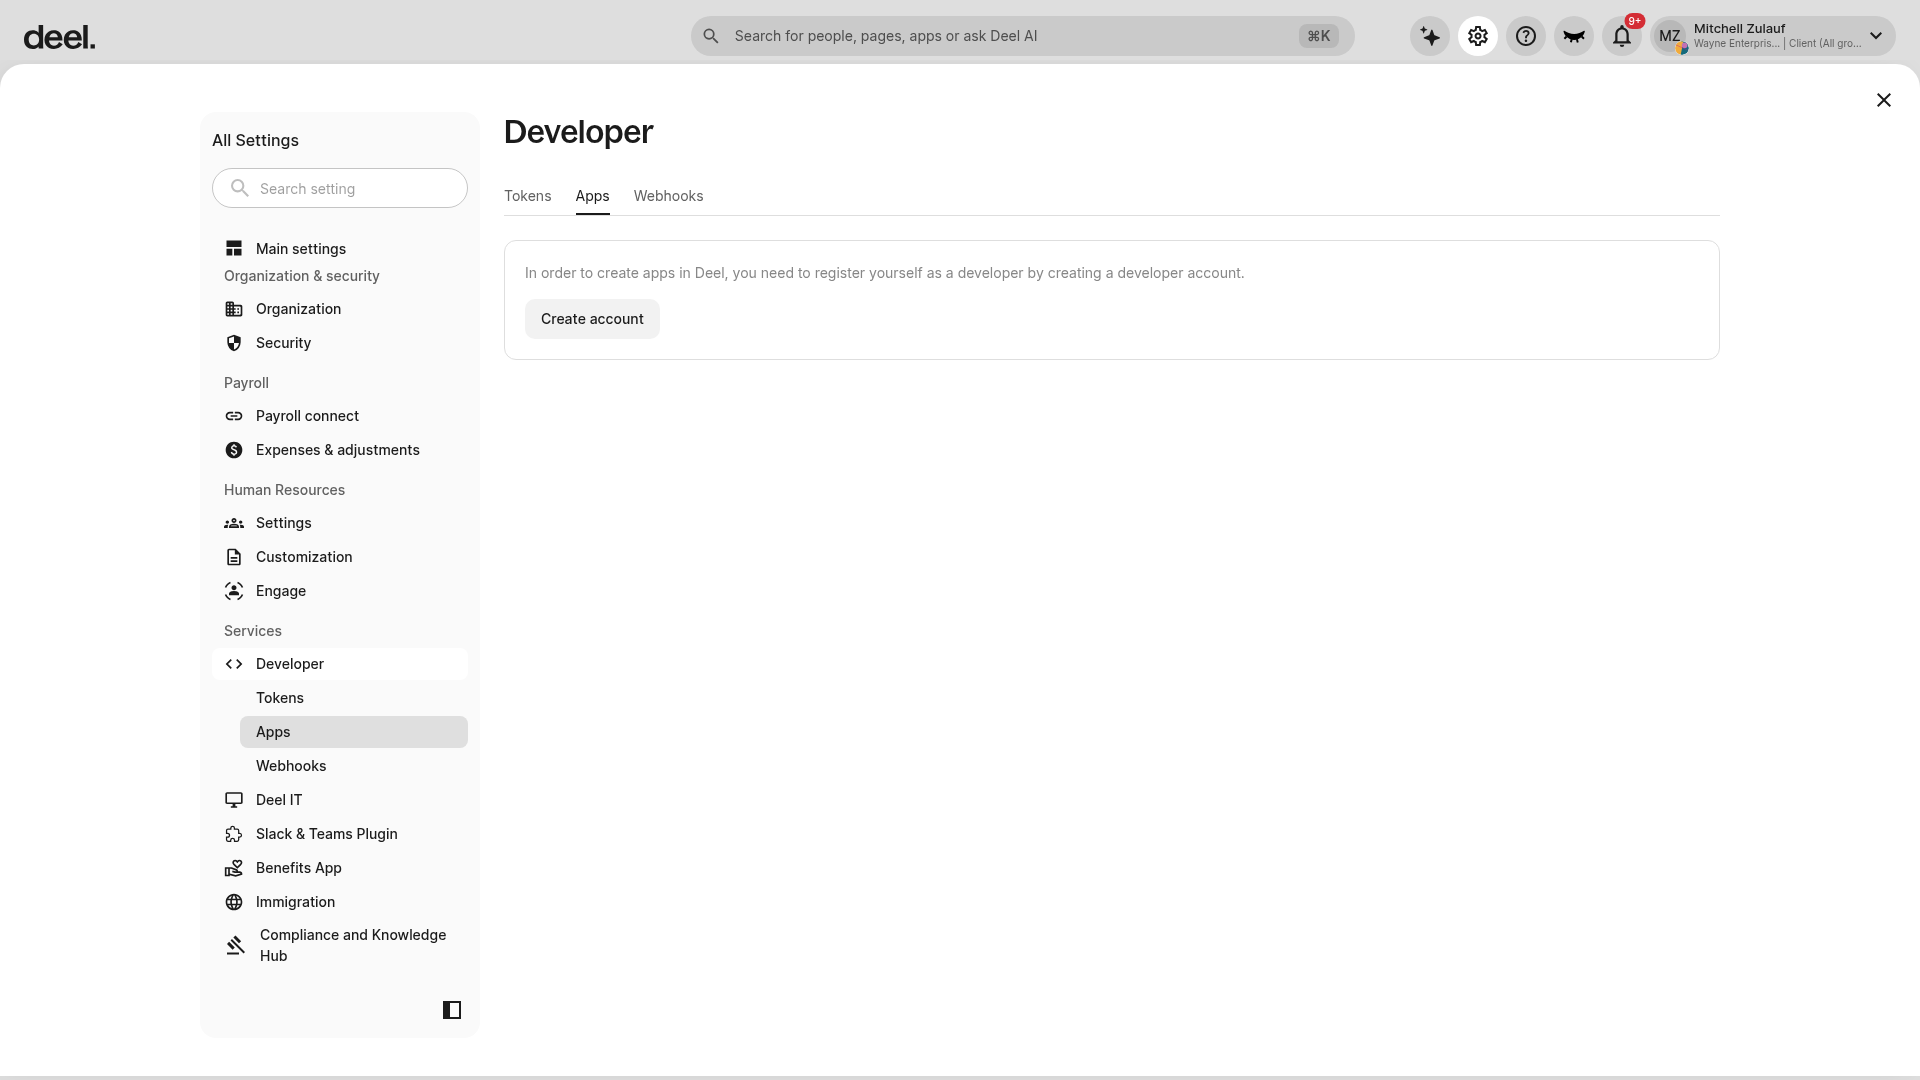Open Security settings

(340, 343)
